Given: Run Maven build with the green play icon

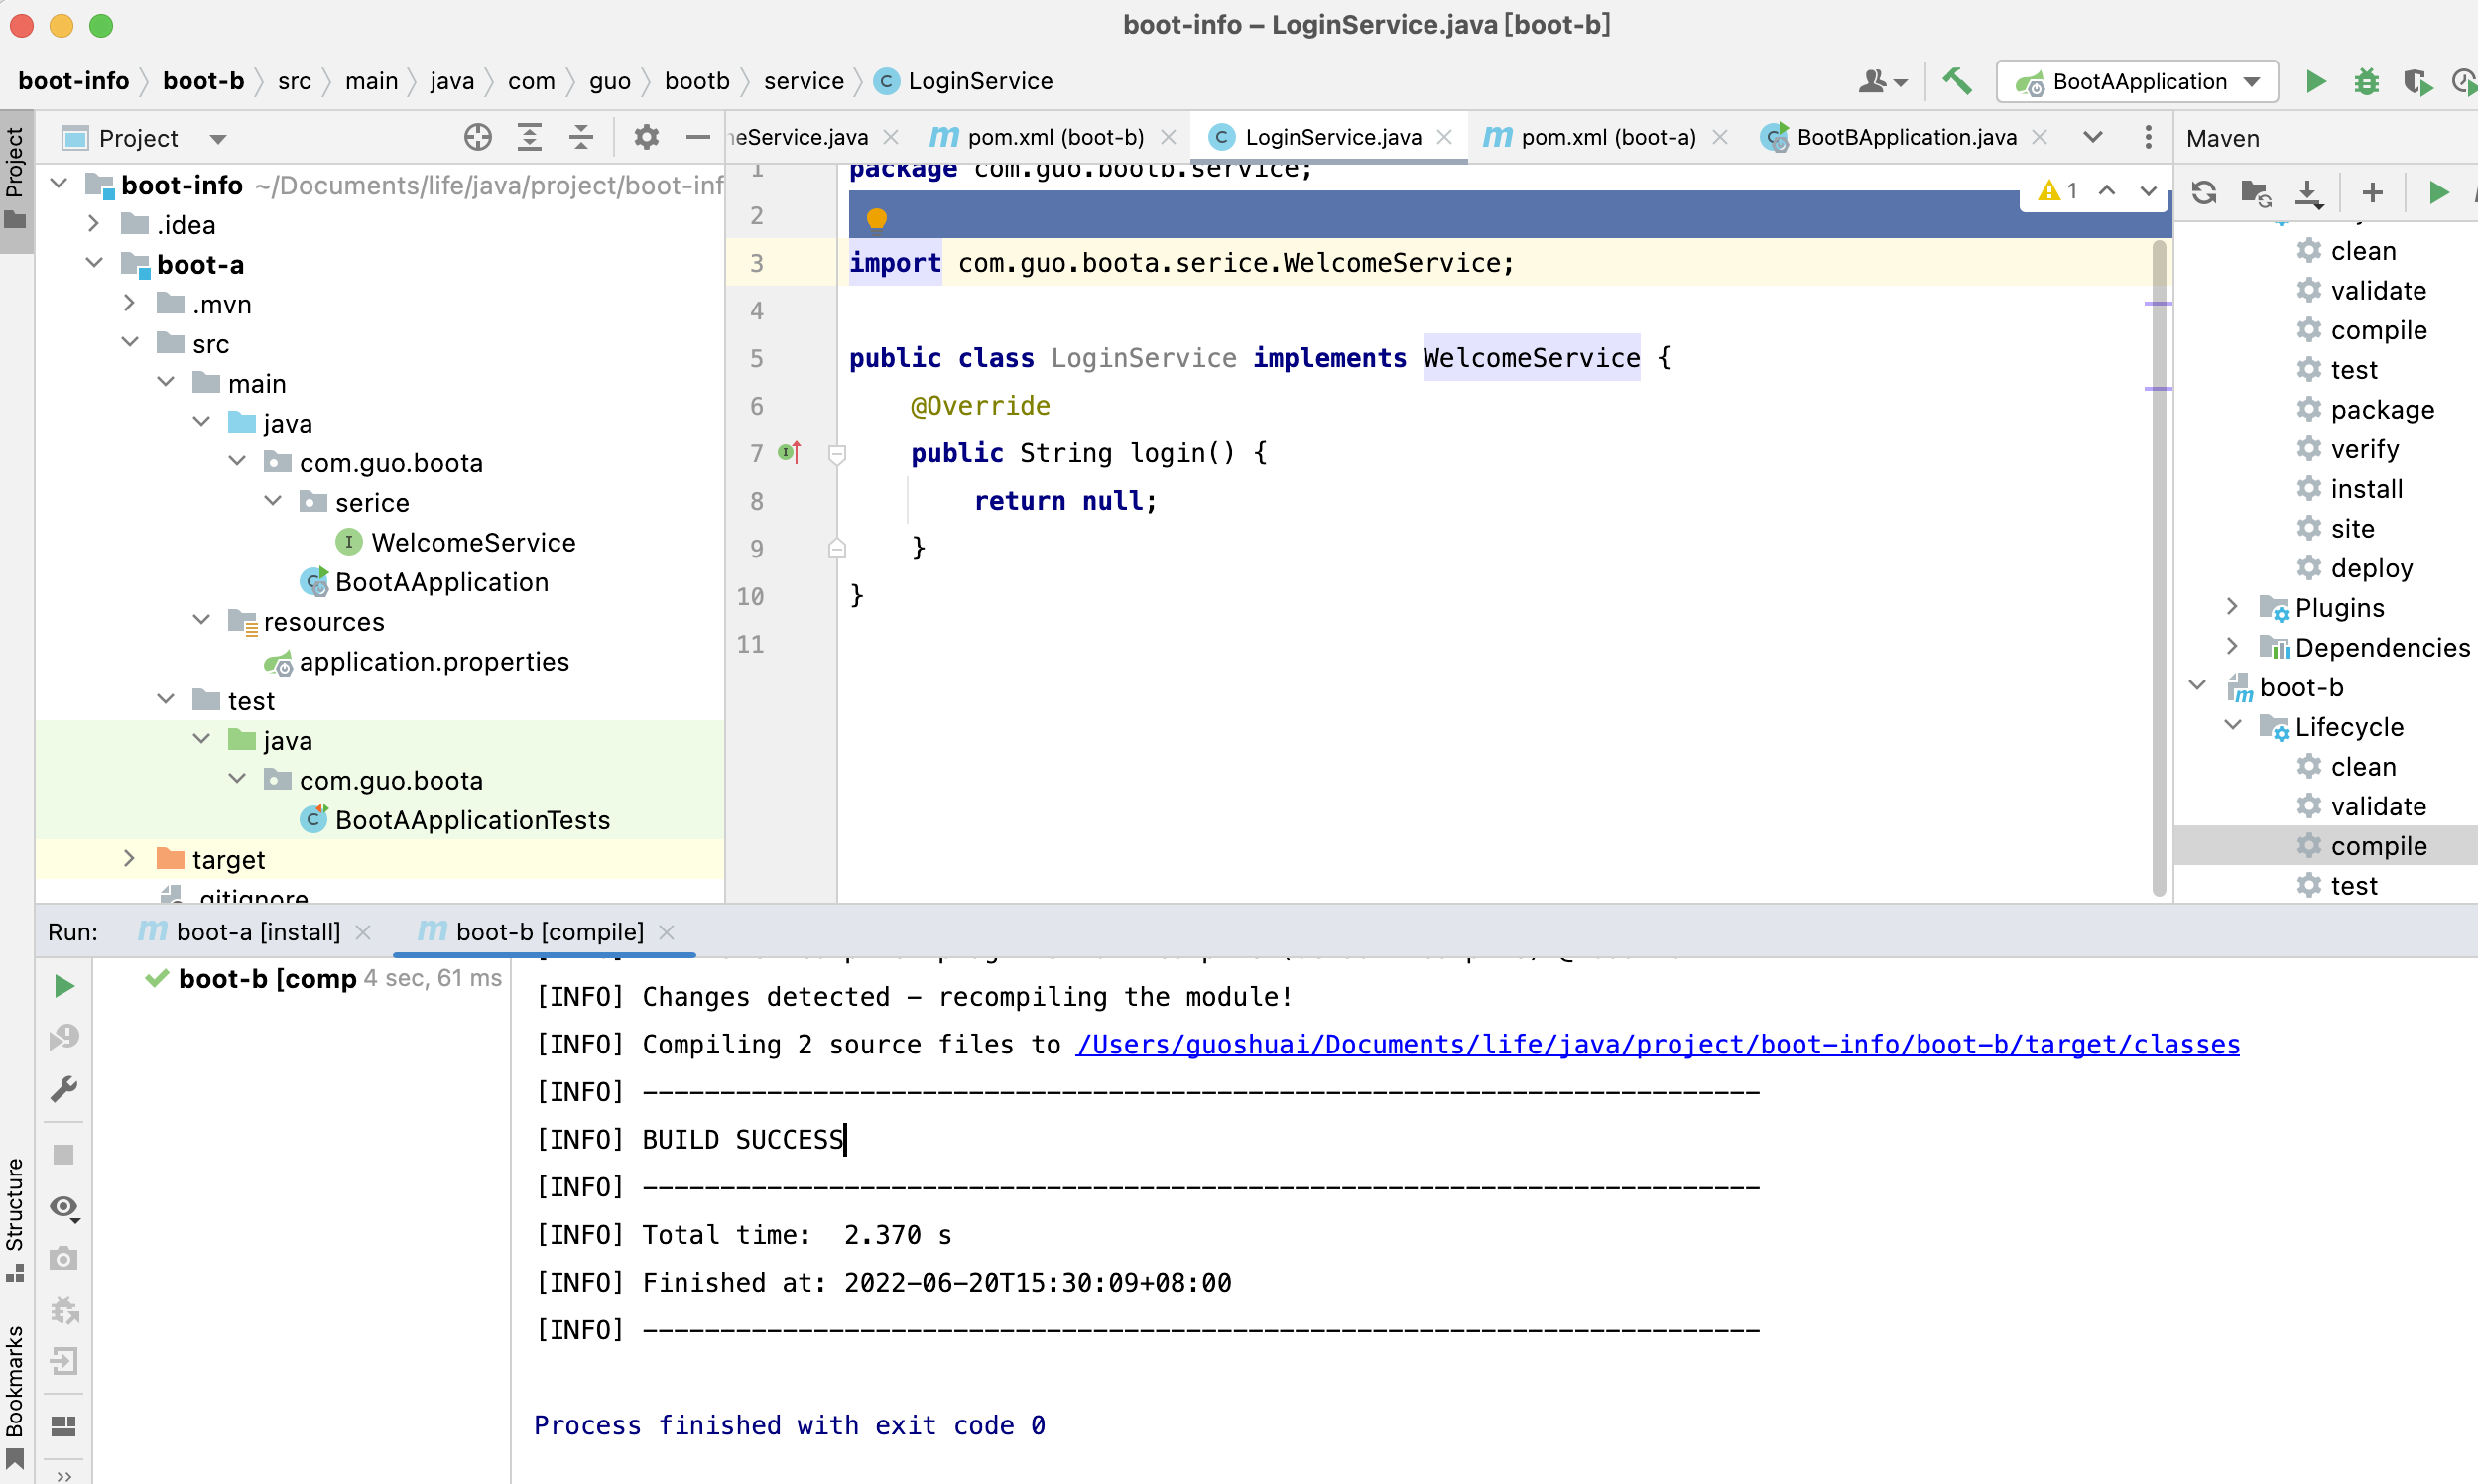Looking at the screenshot, I should 2438,192.
